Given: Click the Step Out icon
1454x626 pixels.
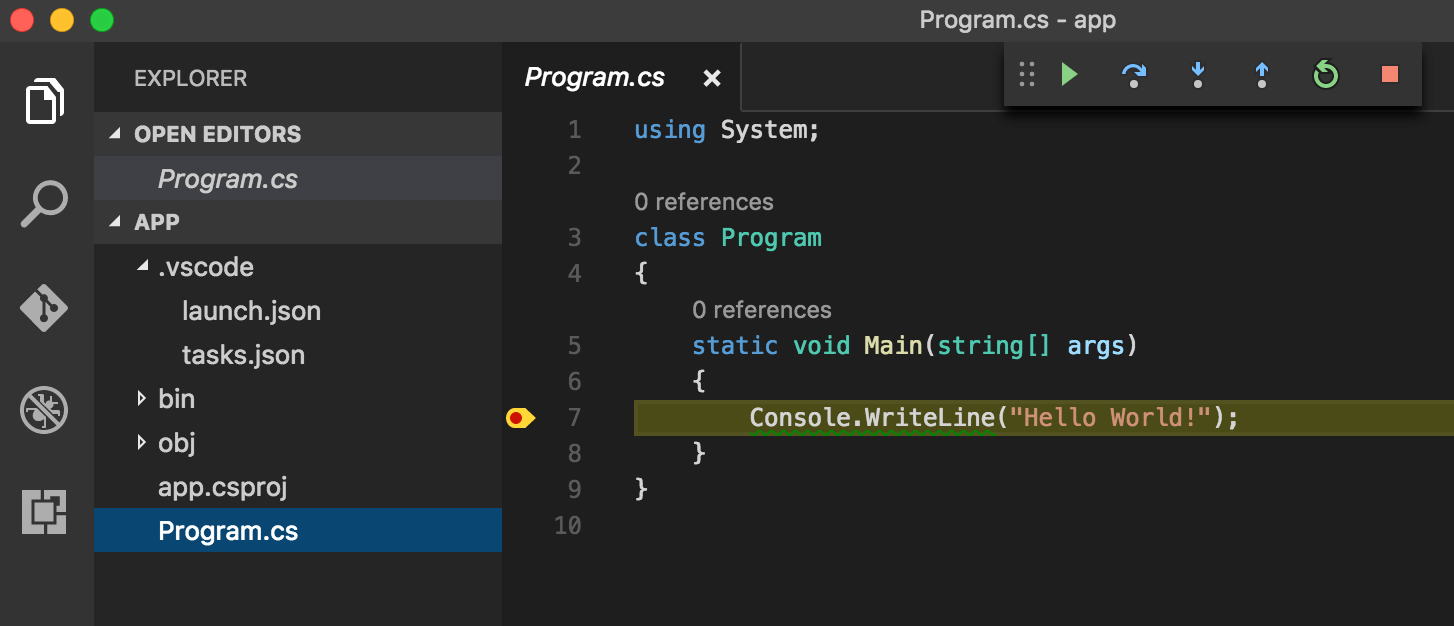Looking at the screenshot, I should [x=1261, y=75].
